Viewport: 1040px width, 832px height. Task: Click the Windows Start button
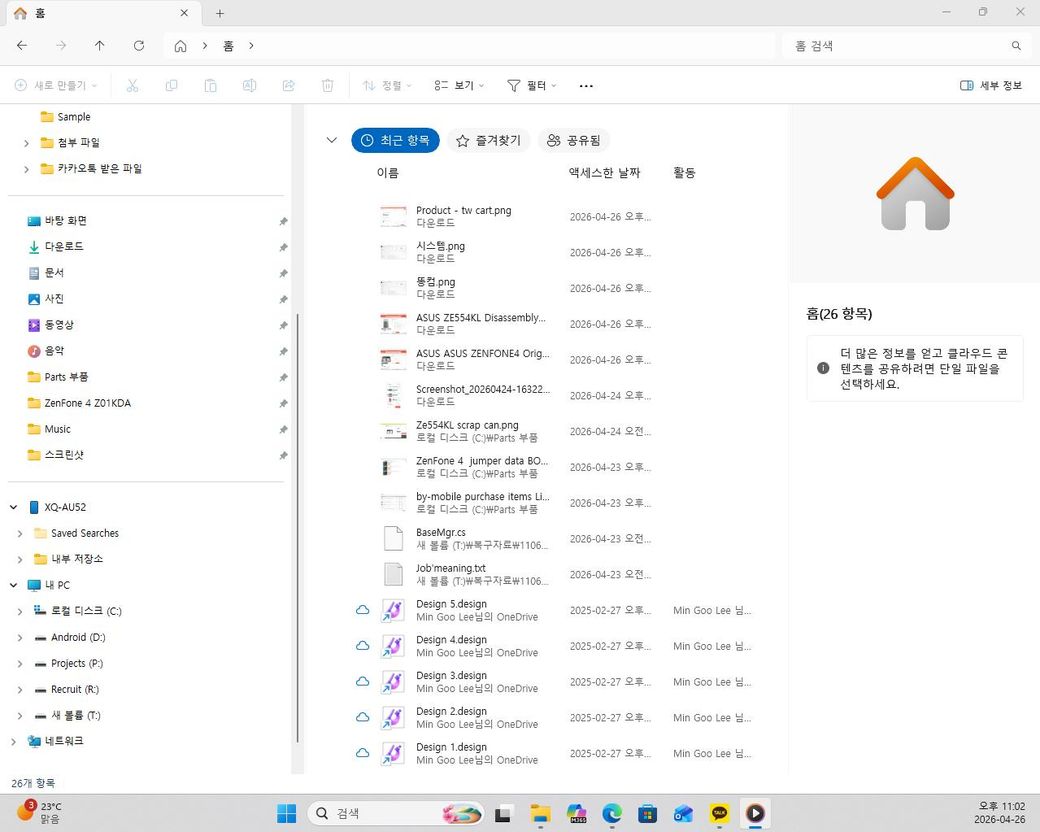click(x=287, y=813)
